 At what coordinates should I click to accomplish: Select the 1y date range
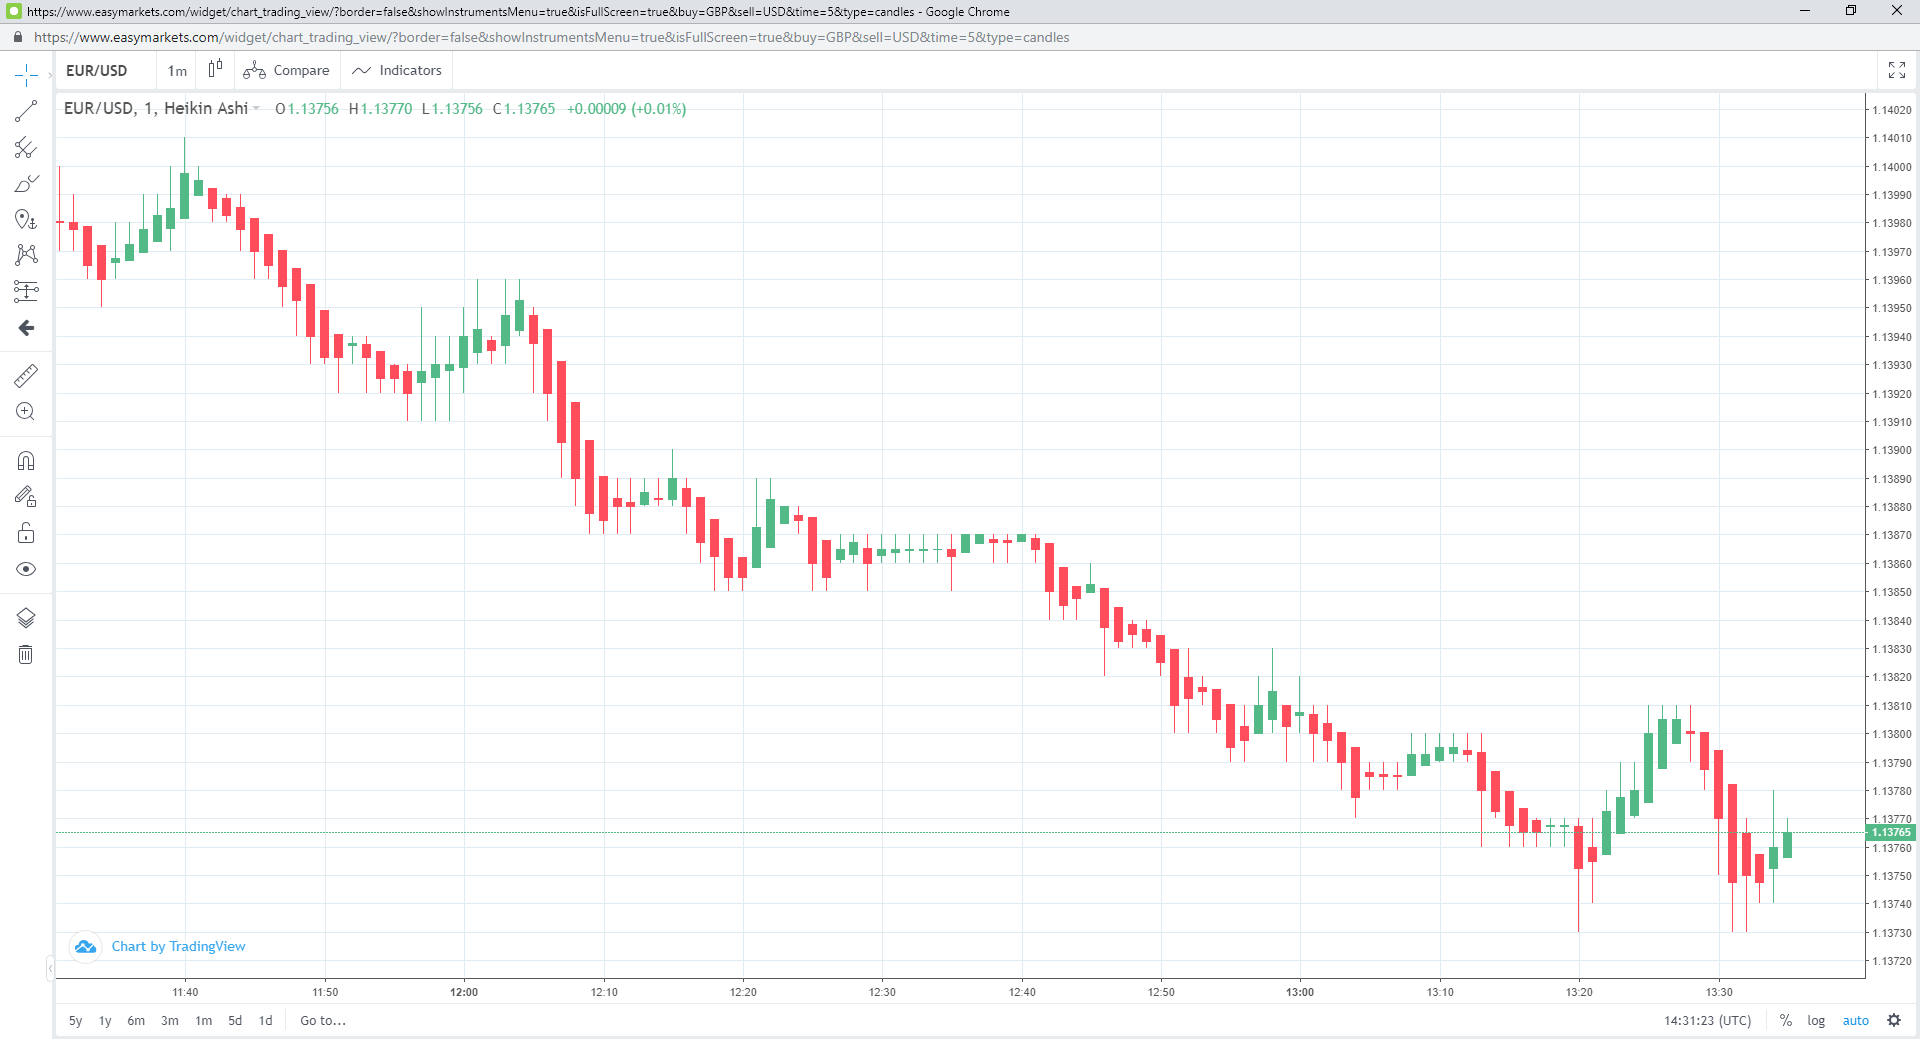point(105,1021)
